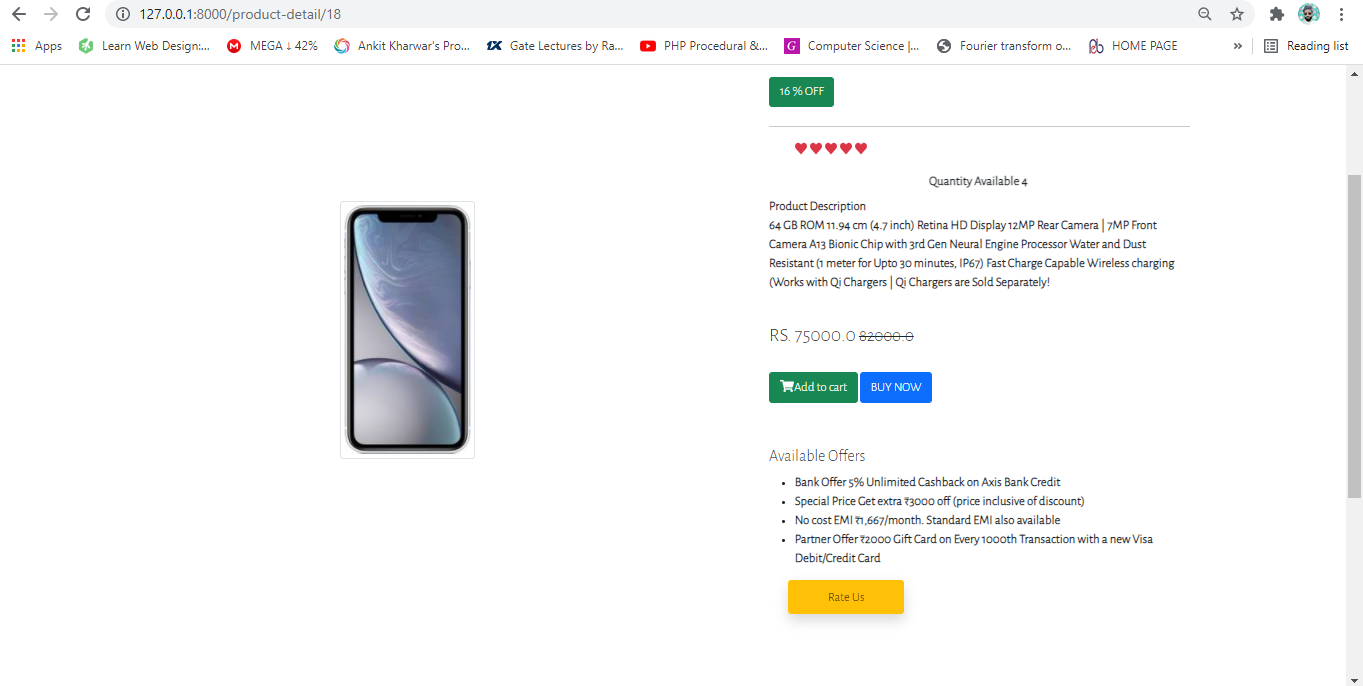Expand the hidden bookmarks chevron
The width and height of the screenshot is (1363, 686).
1237,45
